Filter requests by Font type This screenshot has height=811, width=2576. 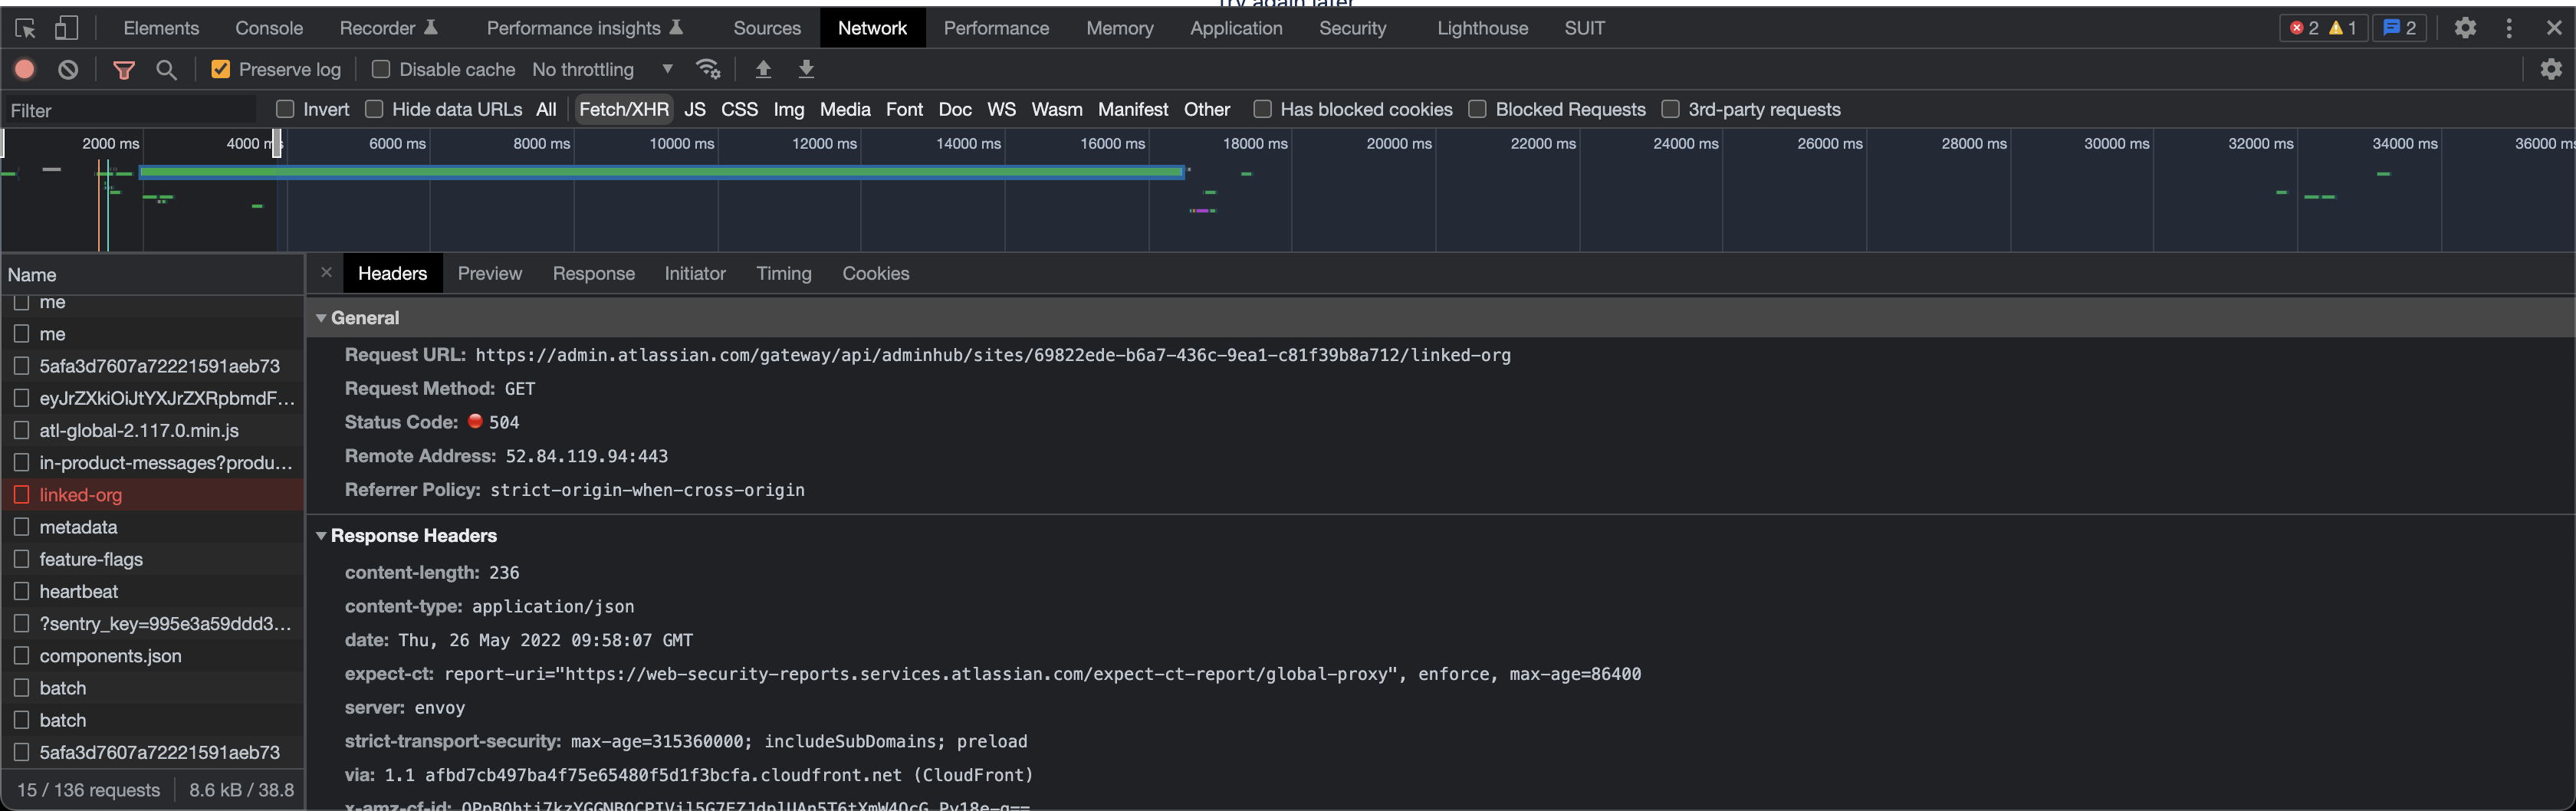904,109
